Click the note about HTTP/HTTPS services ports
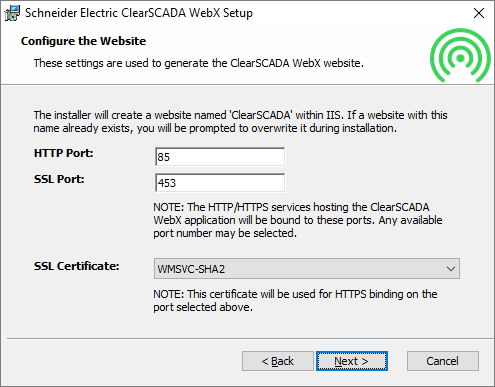Viewport: 495px width, 387px height. pos(298,220)
